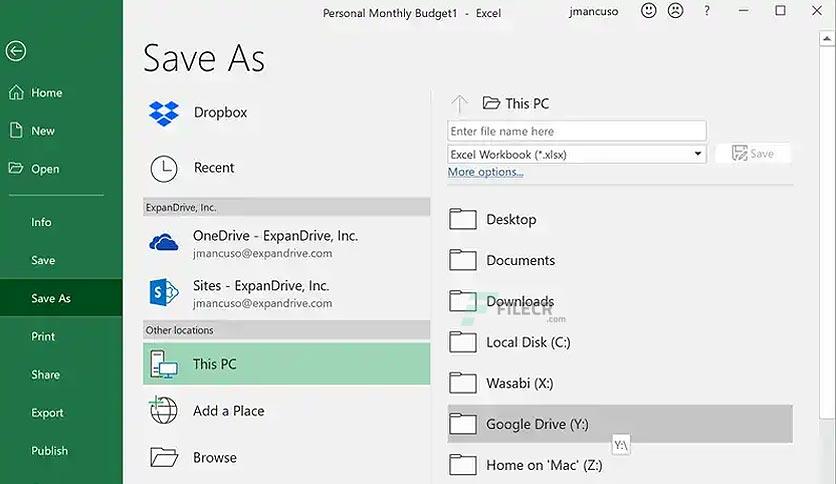Open the Print menu item
836x484 pixels.
(x=43, y=336)
